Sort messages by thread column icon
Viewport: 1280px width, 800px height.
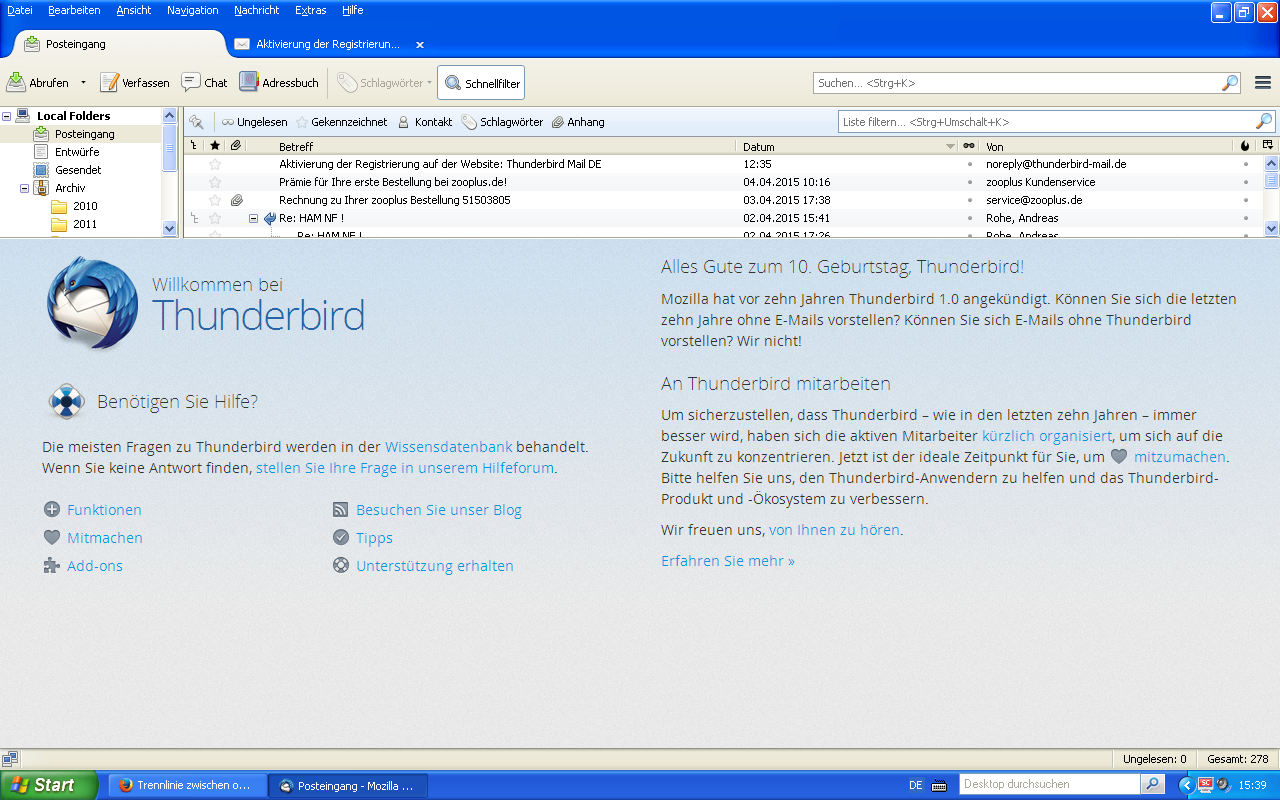pyautogui.click(x=194, y=146)
